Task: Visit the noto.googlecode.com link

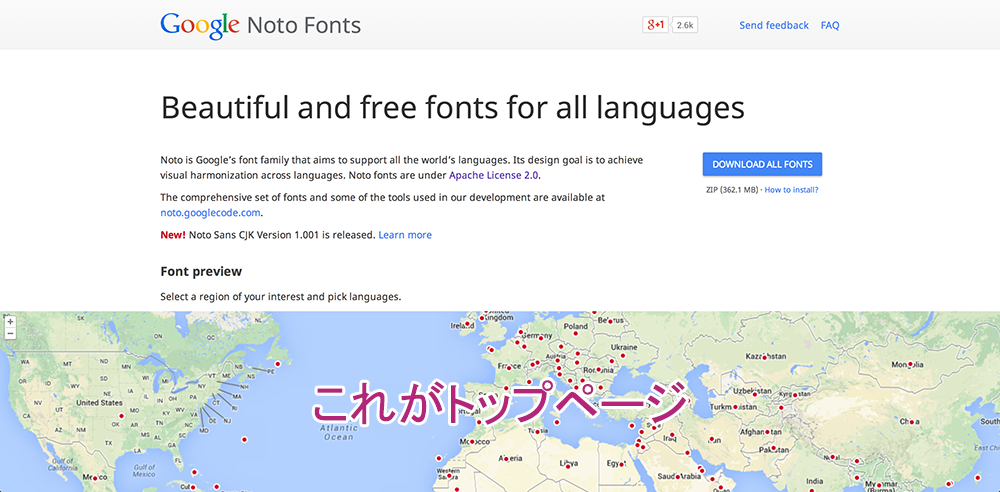Action: 210,213
